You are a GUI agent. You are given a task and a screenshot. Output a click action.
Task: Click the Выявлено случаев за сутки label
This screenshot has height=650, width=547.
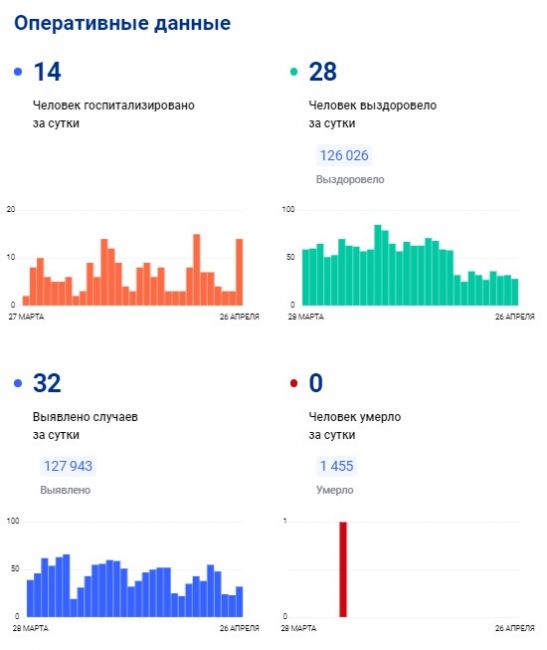click(x=85, y=426)
